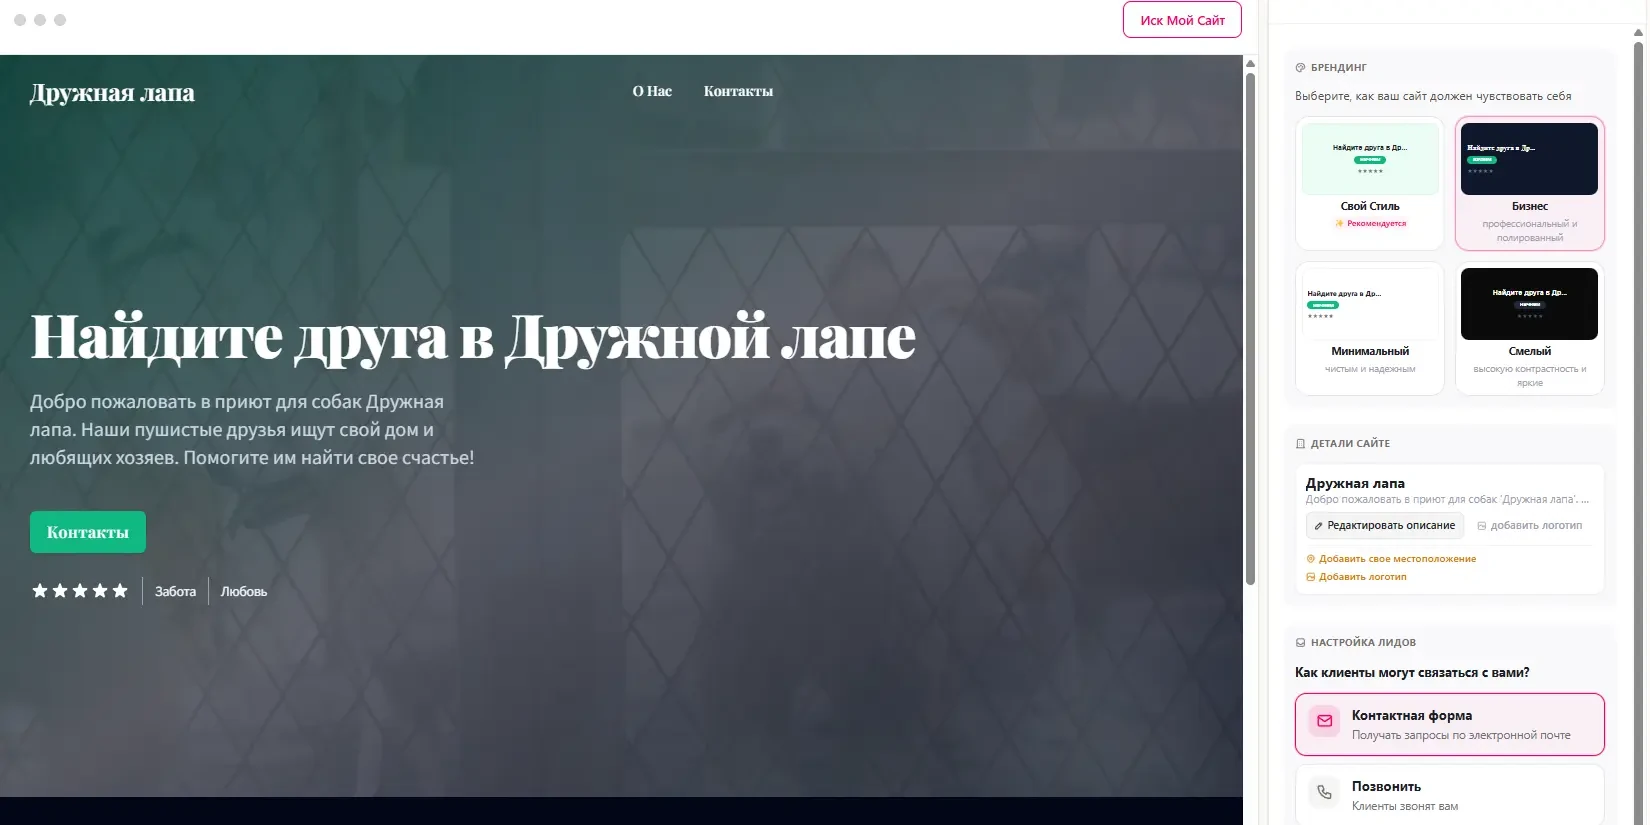The width and height of the screenshot is (1650, 825).
Task: Click the sparkle icon next to Рекомендуется
Action: tap(1339, 224)
